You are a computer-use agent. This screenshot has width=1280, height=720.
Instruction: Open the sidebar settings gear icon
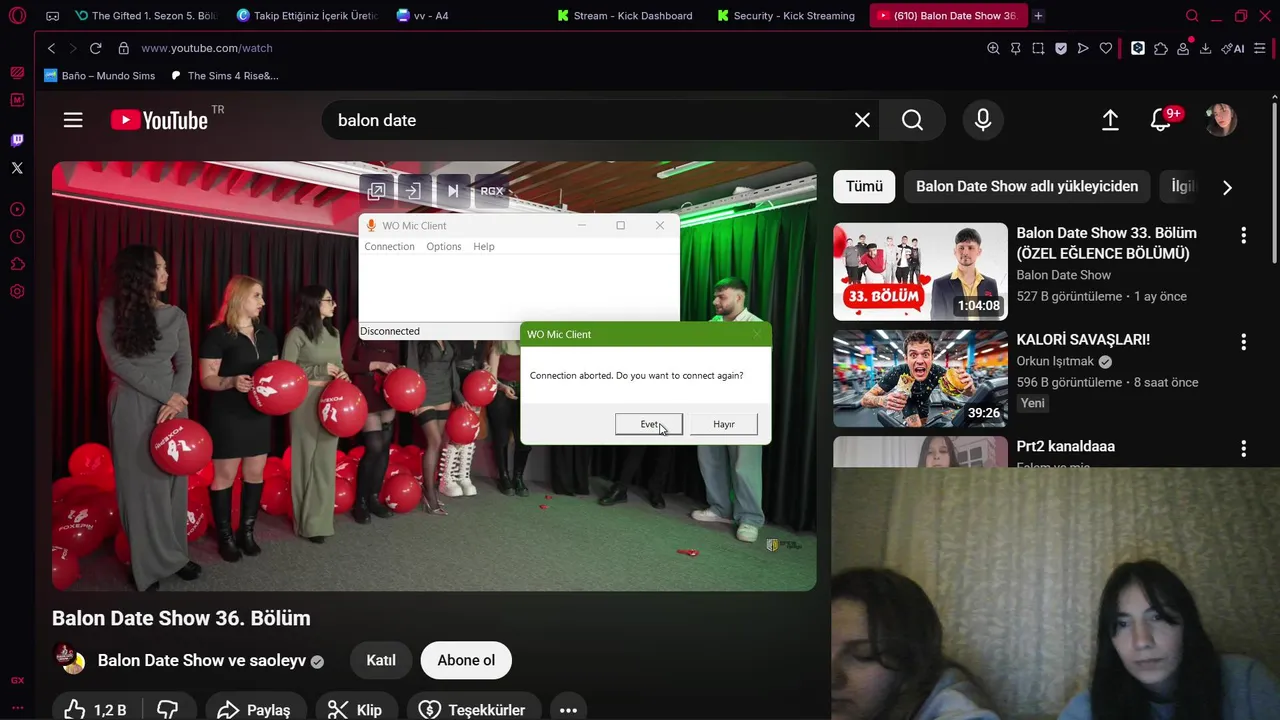pyautogui.click(x=17, y=292)
